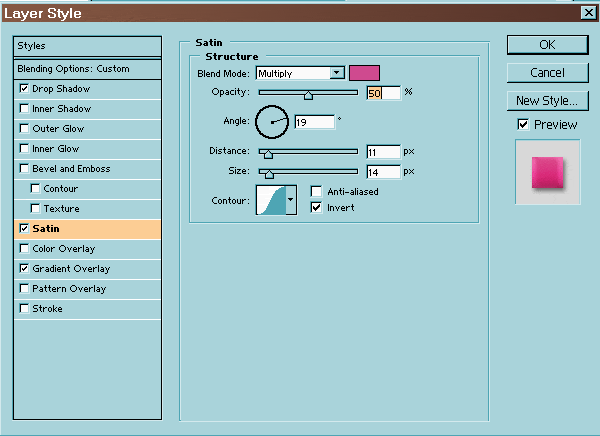Toggle the Drop Shadow checkbox
Screen dimensions: 600x436
click(24, 89)
